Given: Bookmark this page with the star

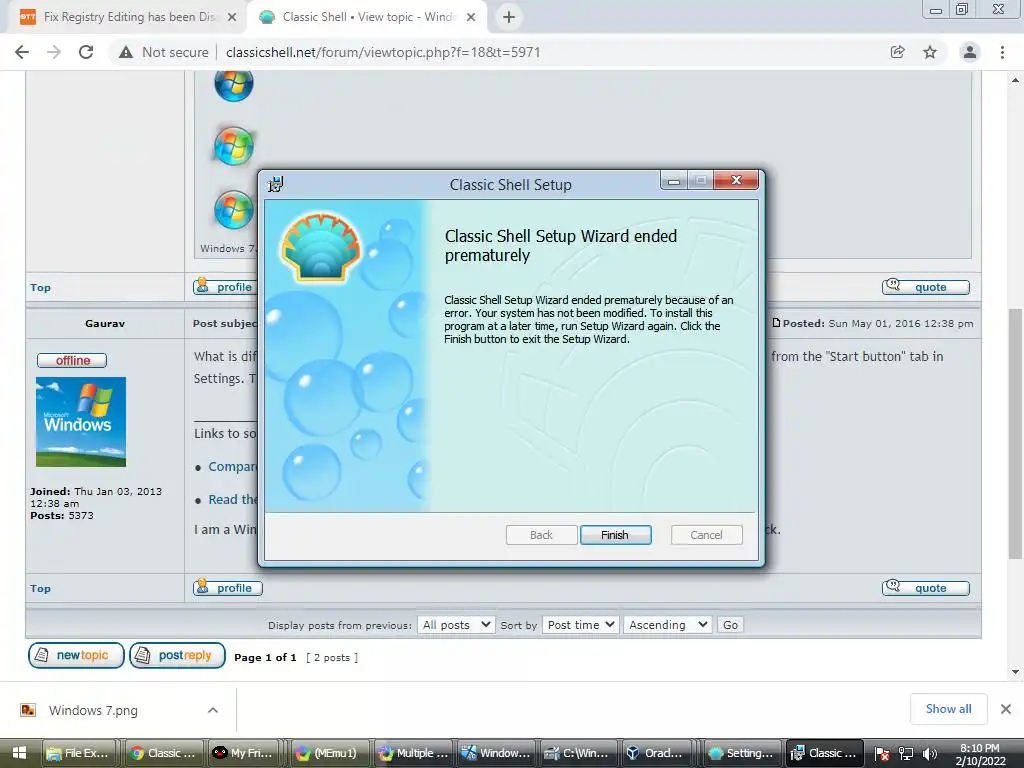Looking at the screenshot, I should (x=930, y=52).
